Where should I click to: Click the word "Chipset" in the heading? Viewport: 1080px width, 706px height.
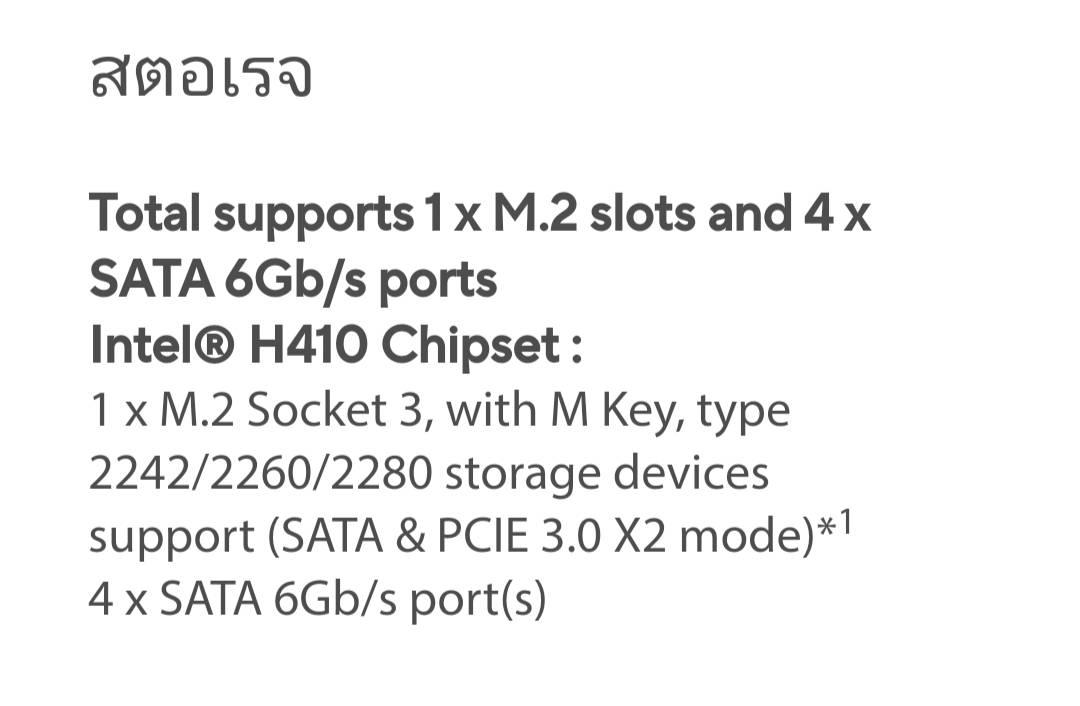tap(470, 346)
